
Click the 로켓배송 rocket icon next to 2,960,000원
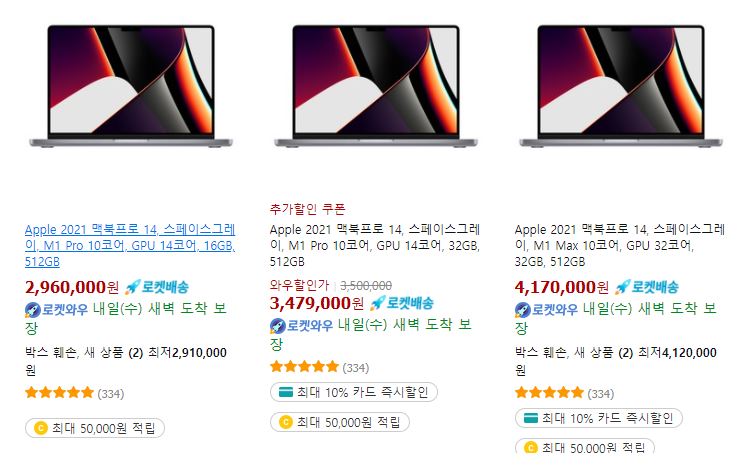(133, 287)
